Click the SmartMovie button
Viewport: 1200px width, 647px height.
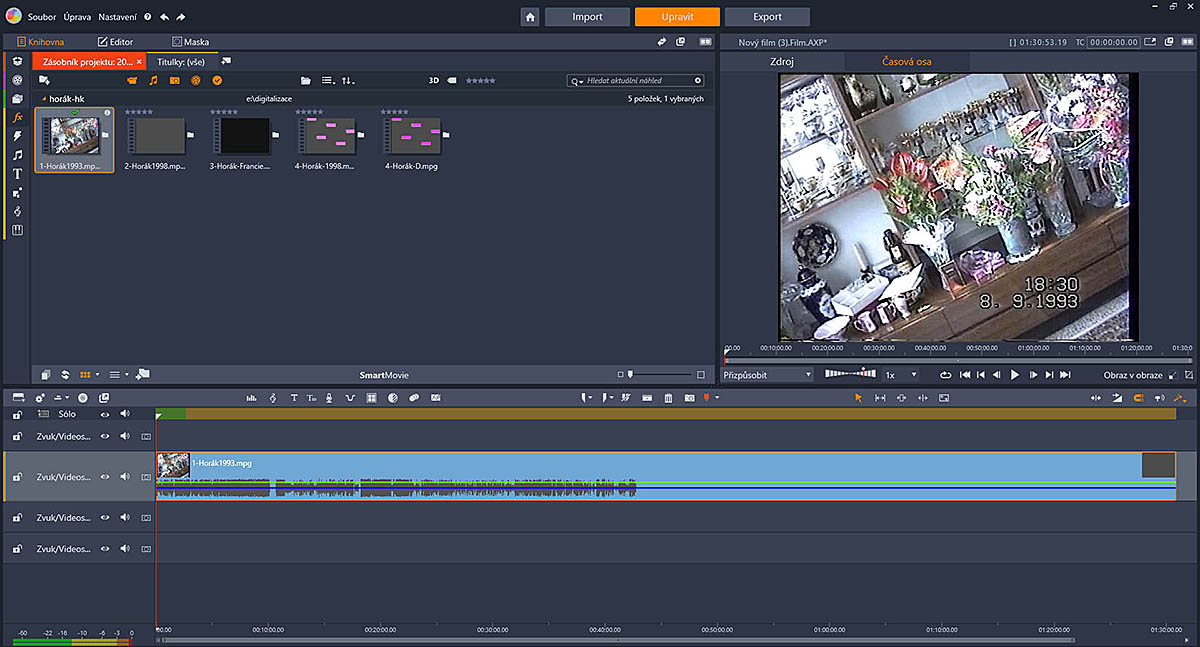[384, 375]
